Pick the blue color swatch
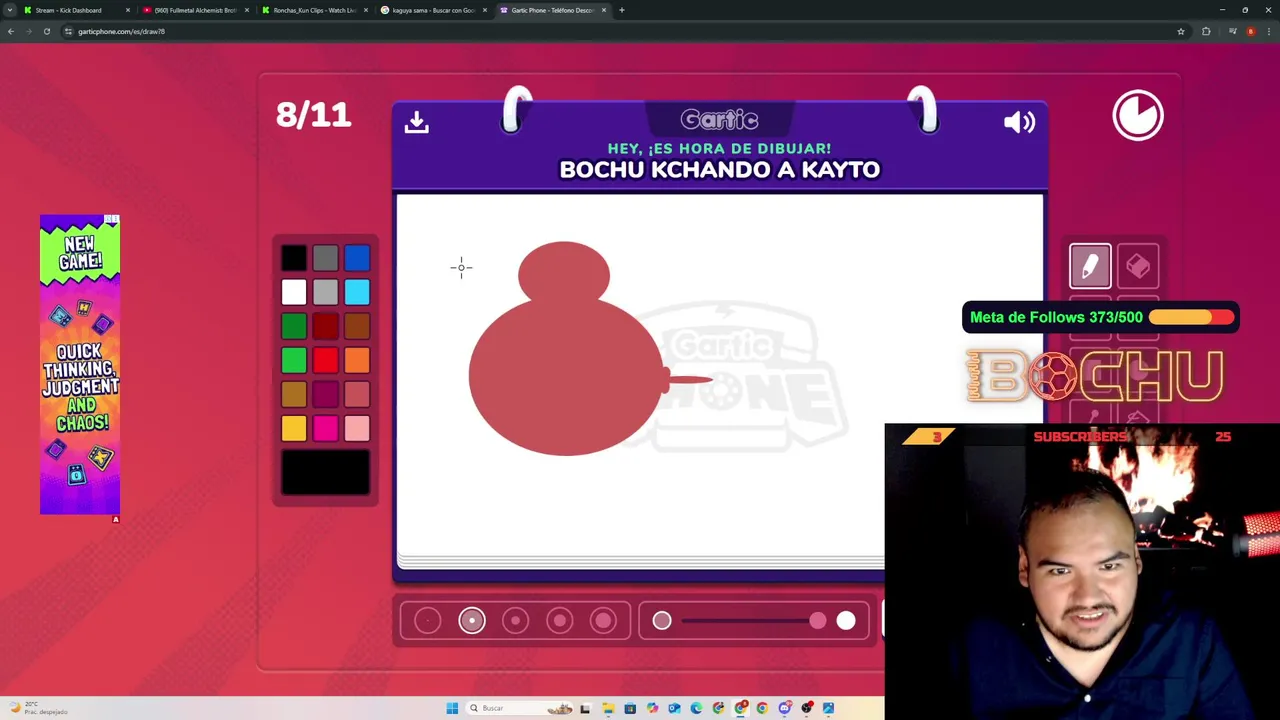 click(x=357, y=259)
